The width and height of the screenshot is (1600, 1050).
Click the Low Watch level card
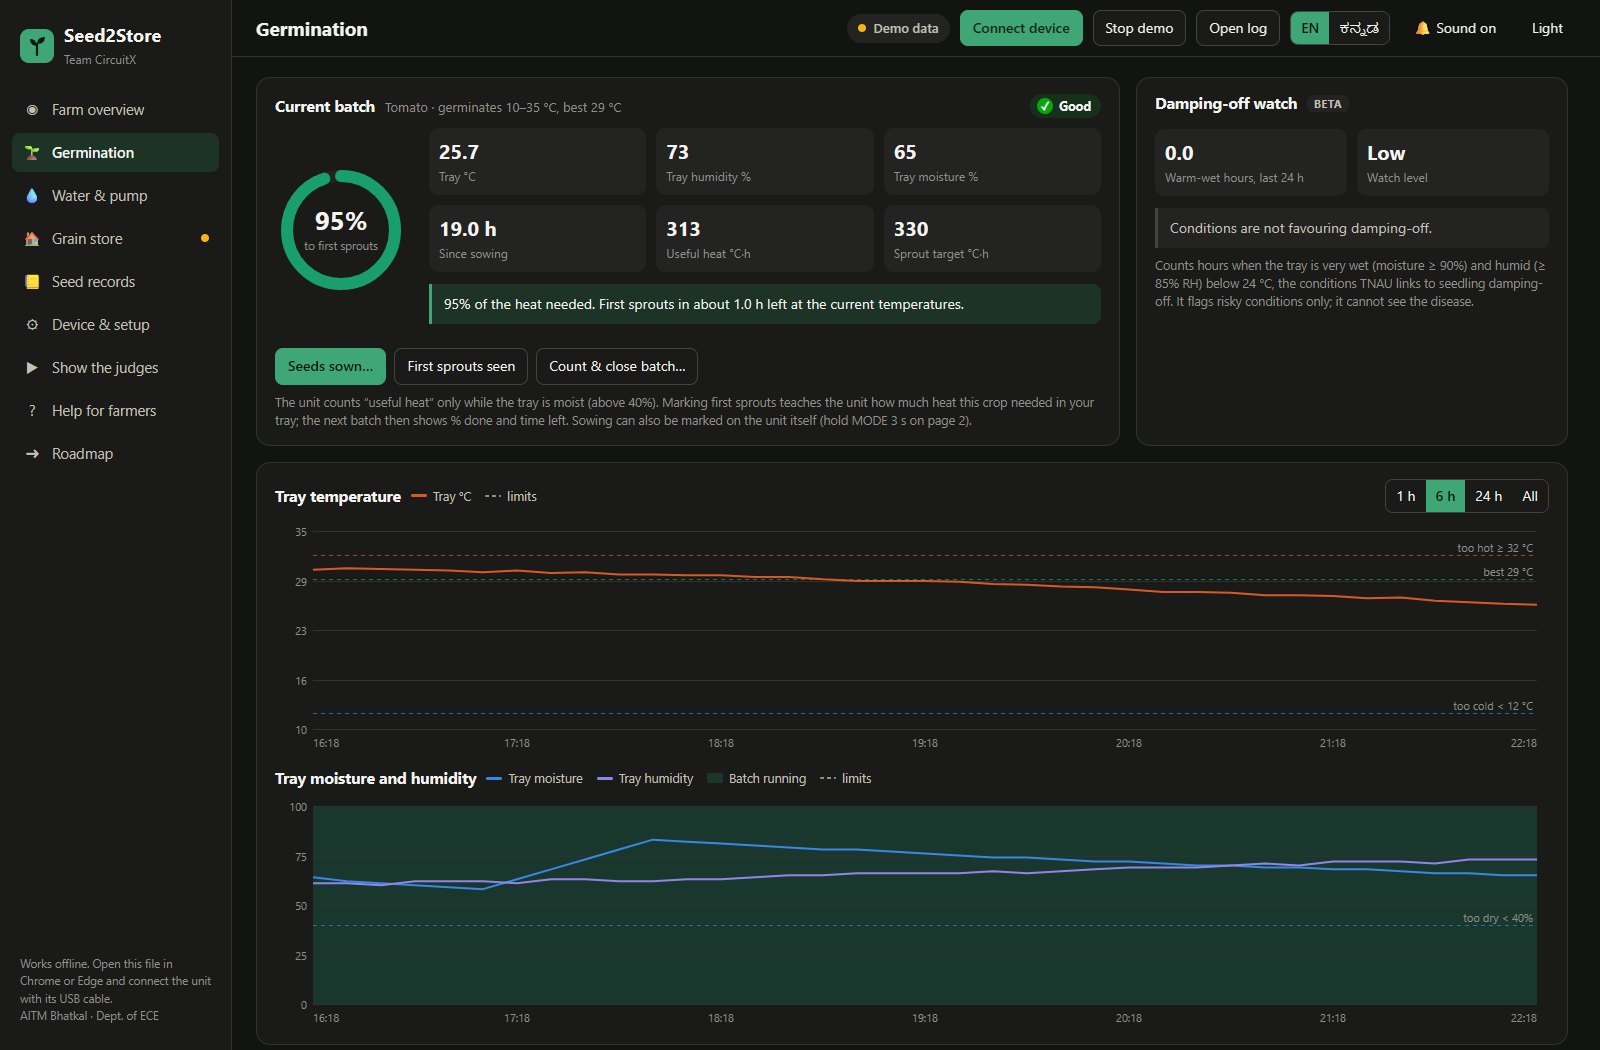(x=1453, y=162)
